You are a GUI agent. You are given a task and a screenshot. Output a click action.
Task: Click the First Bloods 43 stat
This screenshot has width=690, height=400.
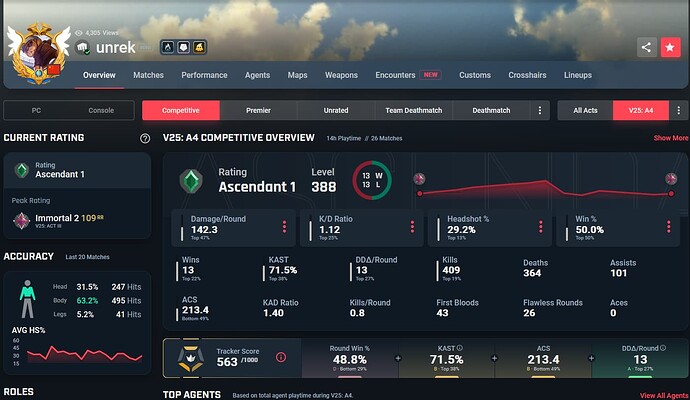coord(457,308)
